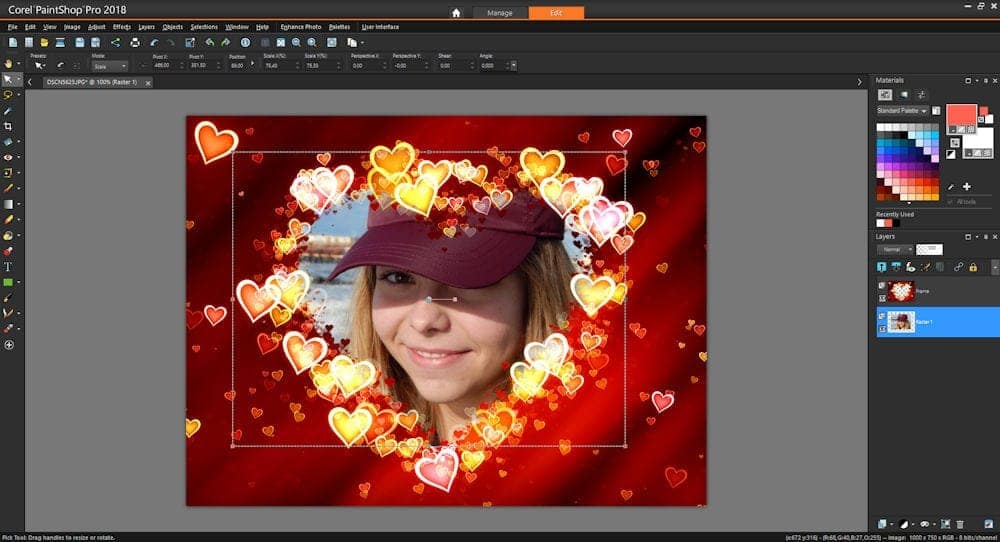The width and height of the screenshot is (1000, 542).
Task: Click the Home icon at the top
Action: pyautogui.click(x=456, y=13)
